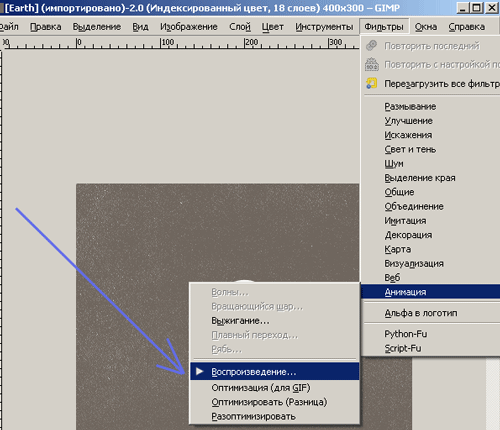500x430 pixels.
Task: Open the Справка menu
Action: tap(466, 27)
